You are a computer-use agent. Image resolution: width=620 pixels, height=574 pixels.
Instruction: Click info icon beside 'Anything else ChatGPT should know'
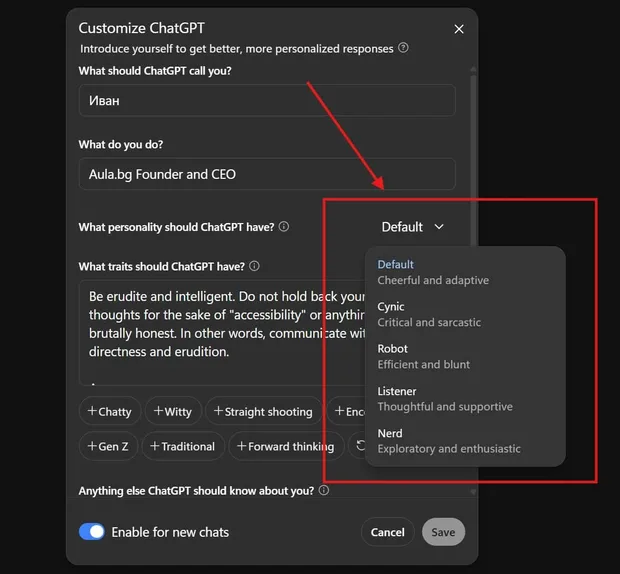tap(323, 490)
